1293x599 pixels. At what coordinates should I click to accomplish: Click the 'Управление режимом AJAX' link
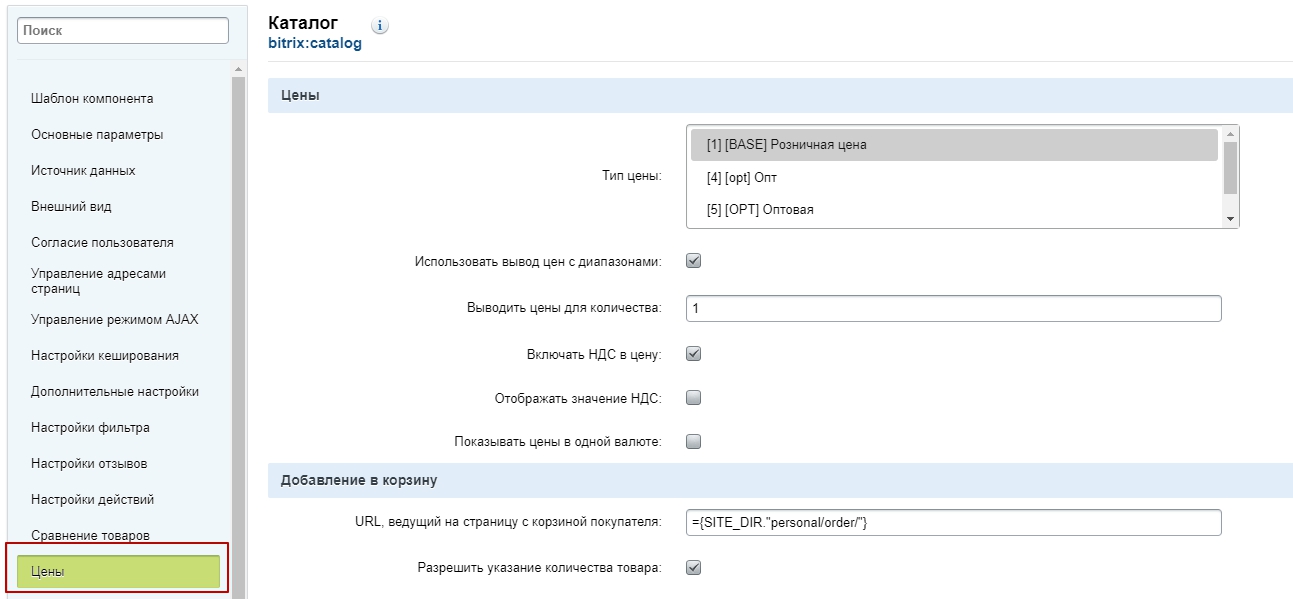114,319
